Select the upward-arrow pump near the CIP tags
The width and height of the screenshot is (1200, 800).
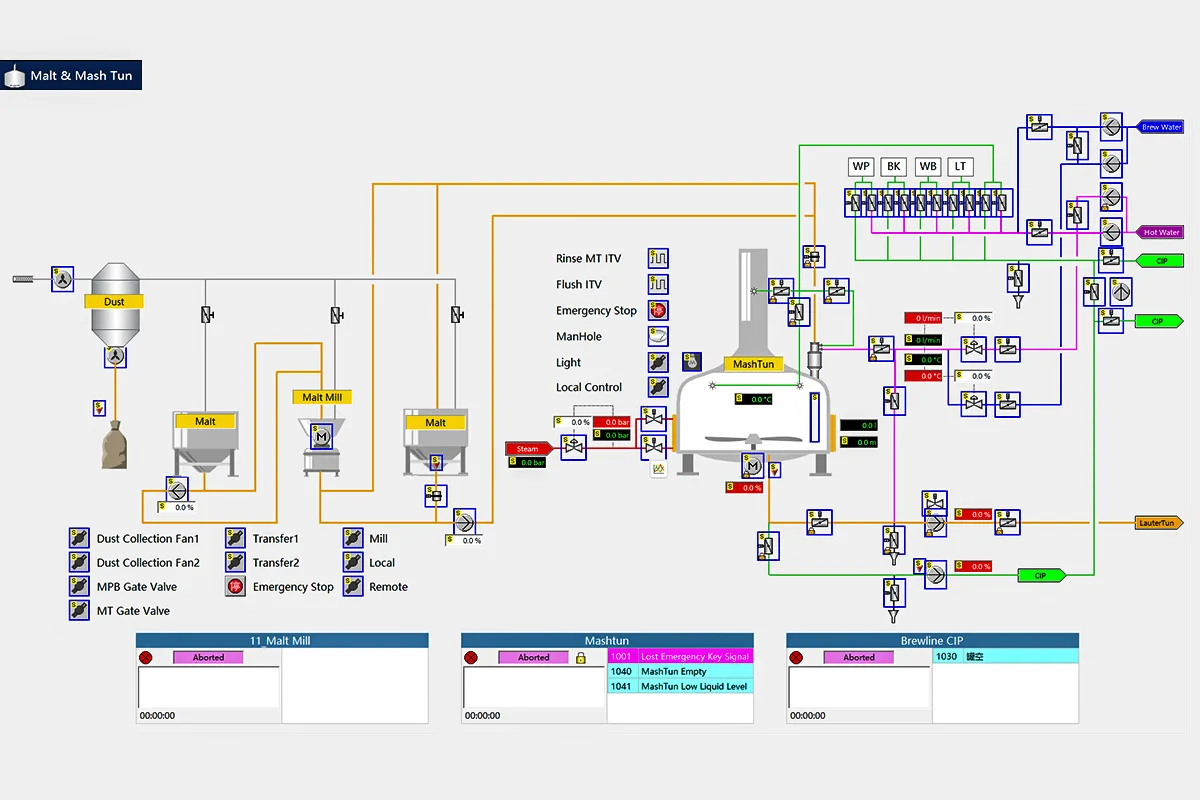click(x=1121, y=291)
